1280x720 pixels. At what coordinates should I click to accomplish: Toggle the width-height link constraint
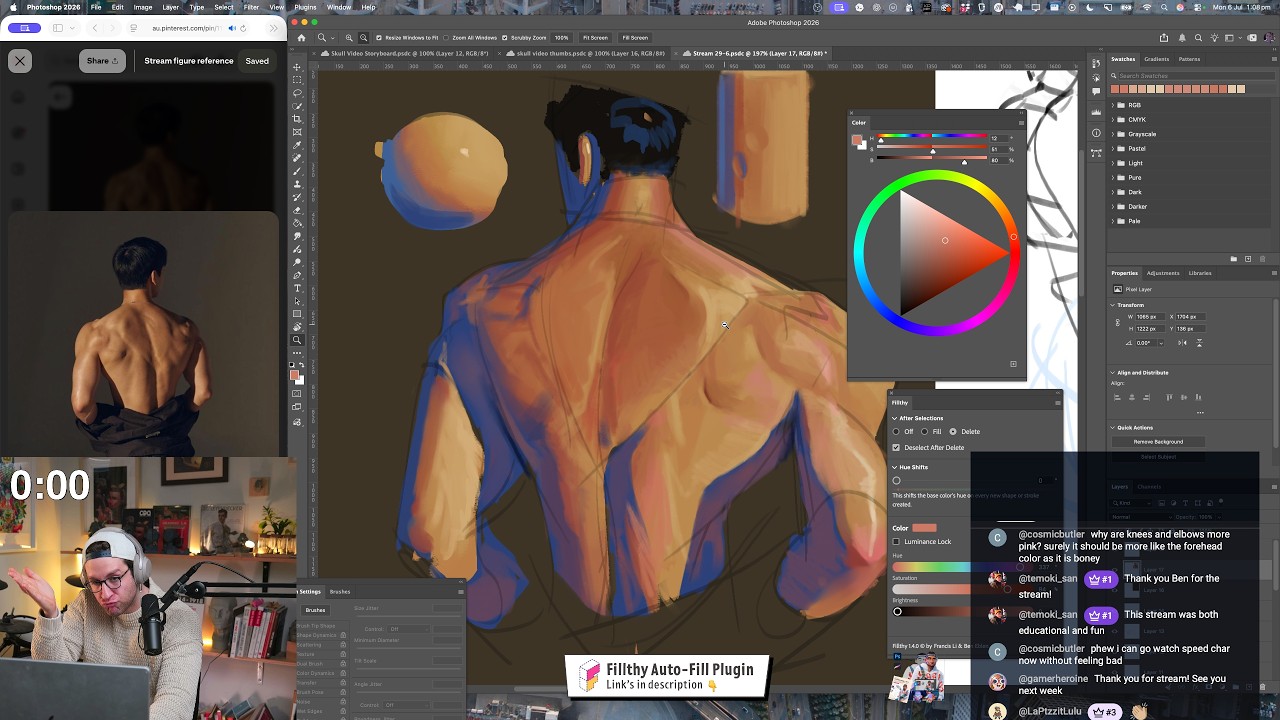pos(1118,323)
